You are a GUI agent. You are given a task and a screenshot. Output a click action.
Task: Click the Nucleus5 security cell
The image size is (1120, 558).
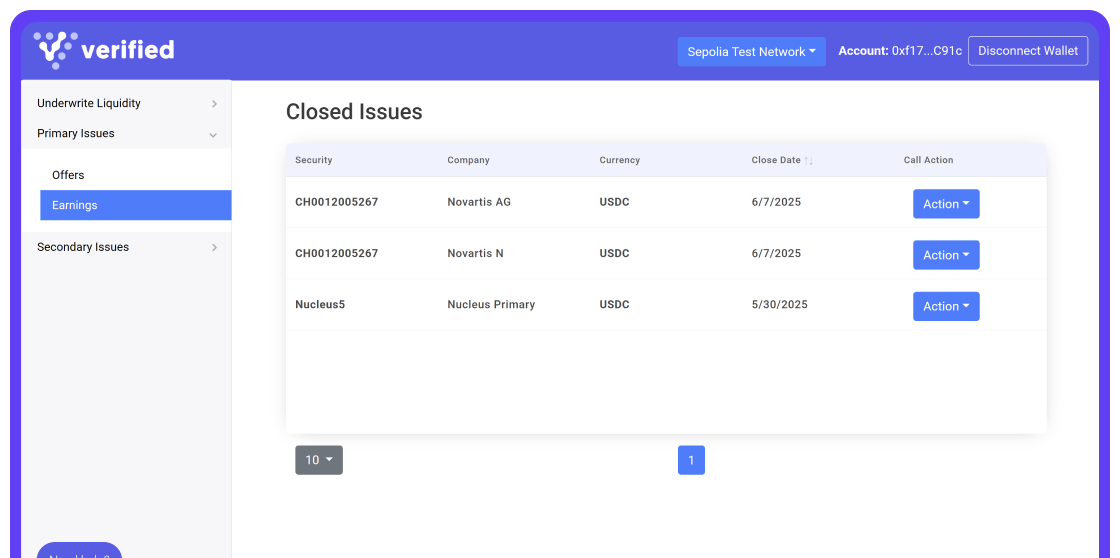pyautogui.click(x=320, y=304)
